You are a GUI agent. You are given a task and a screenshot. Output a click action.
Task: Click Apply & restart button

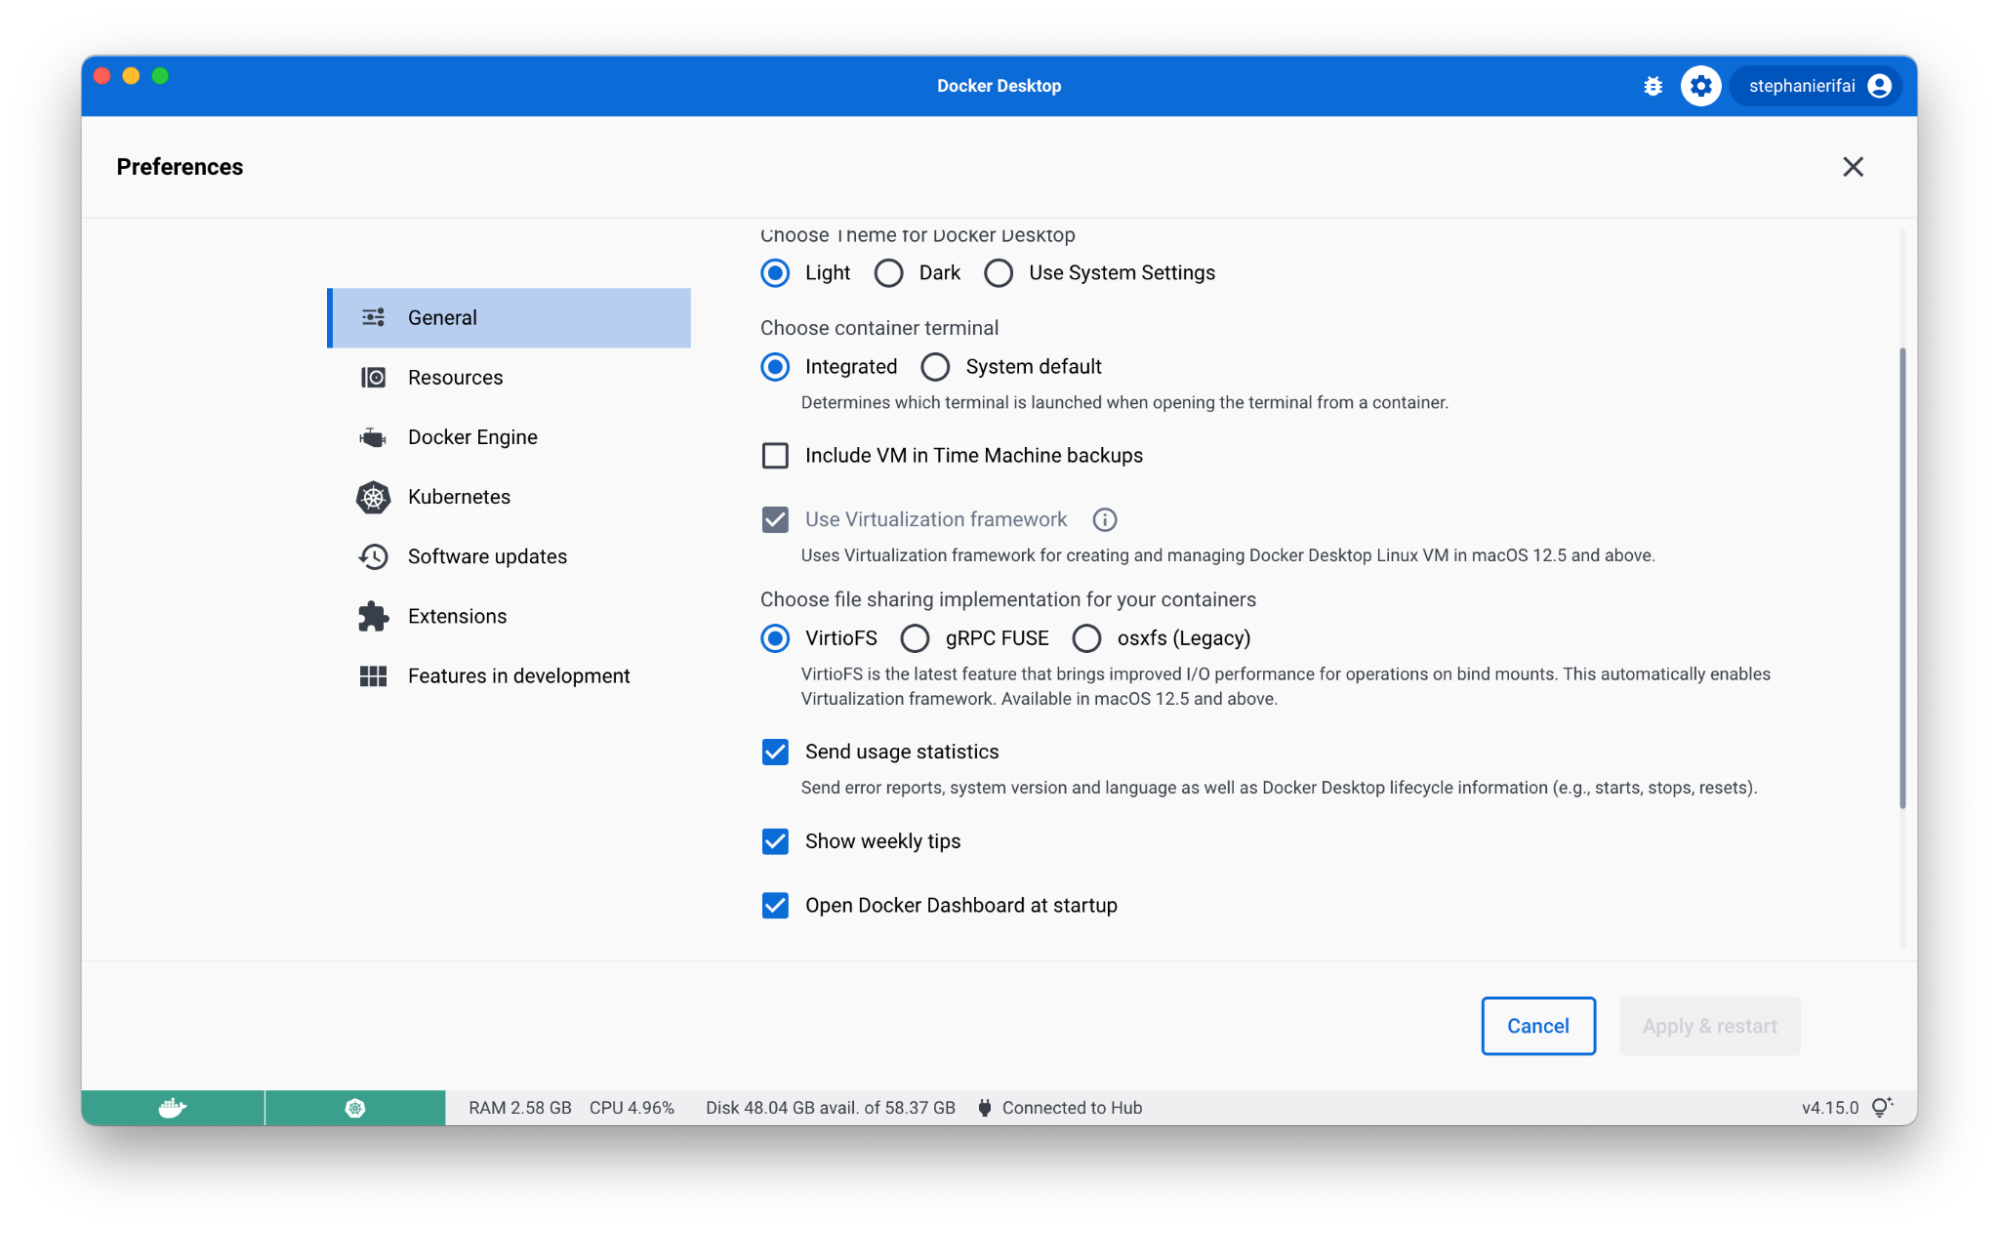(x=1709, y=1025)
